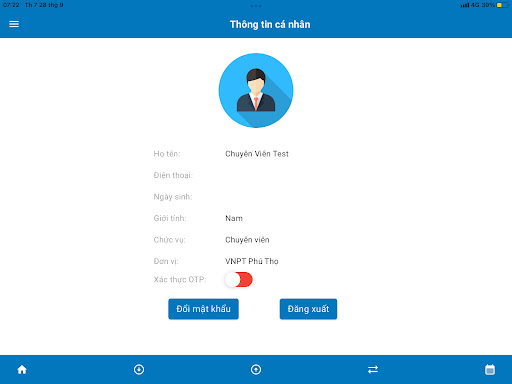Tap the Họ tên label

167,154
